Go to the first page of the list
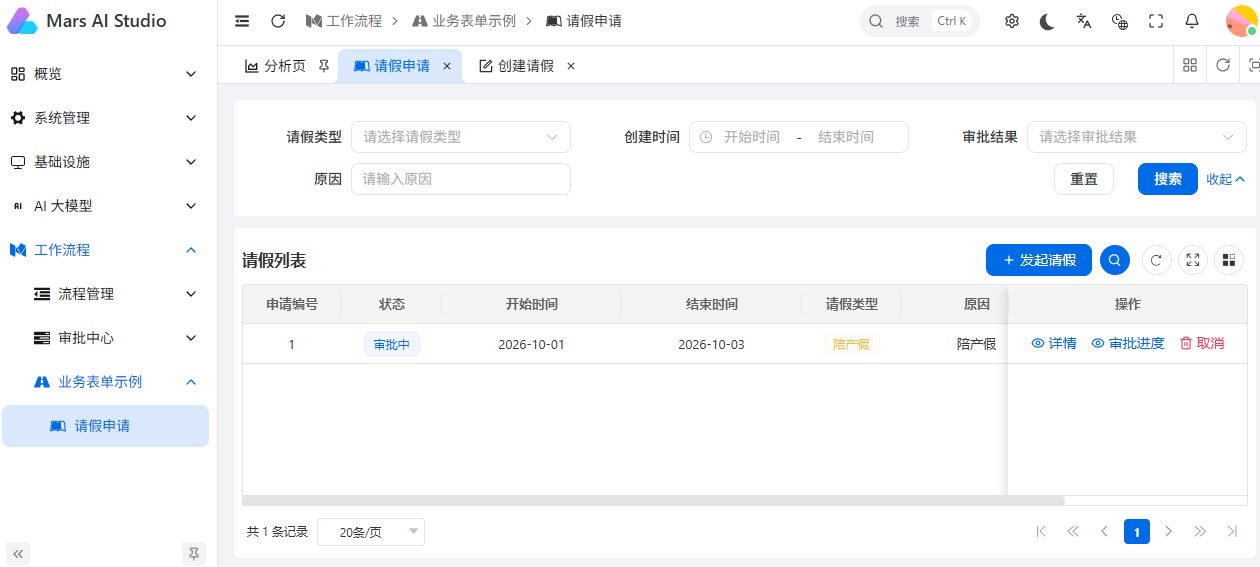Screen dimensions: 1260x567 coord(1041,531)
